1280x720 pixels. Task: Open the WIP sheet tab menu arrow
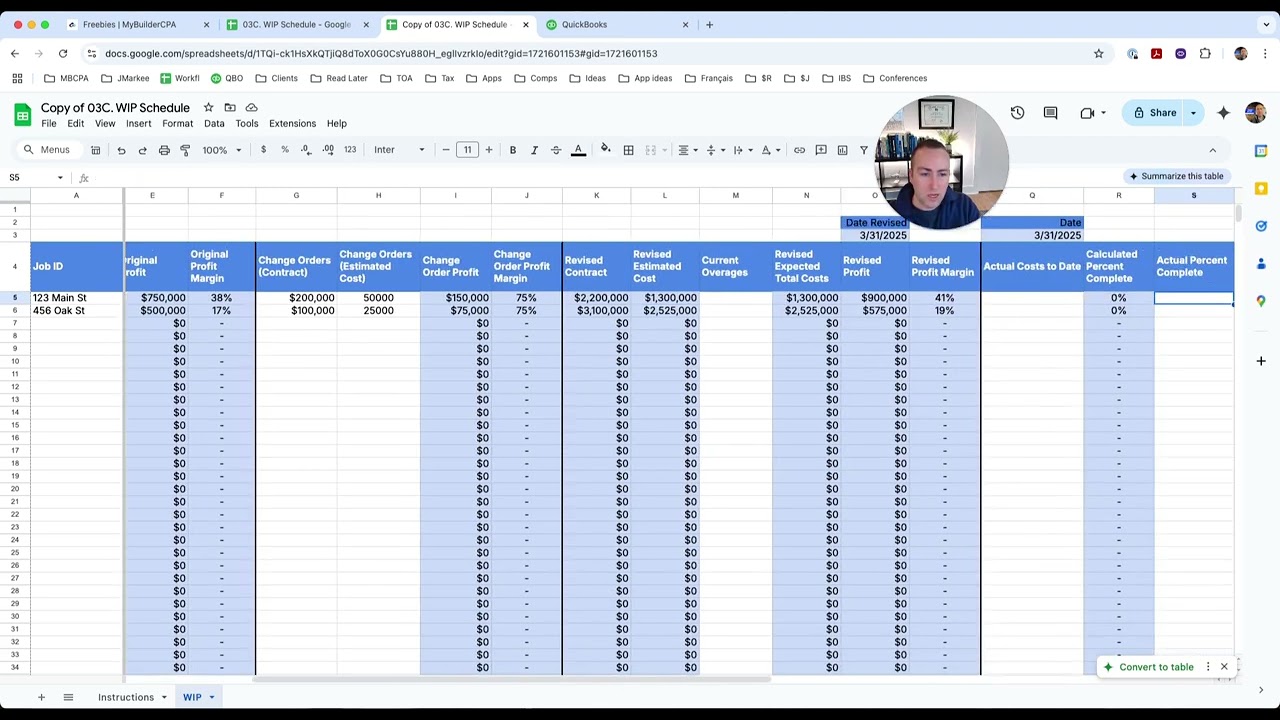coord(212,697)
